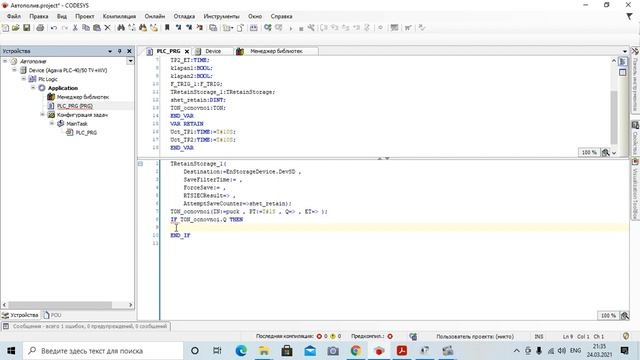Viewport: 640px width, 360px height.
Task: Close the Devices panel
Action: coord(129,51)
